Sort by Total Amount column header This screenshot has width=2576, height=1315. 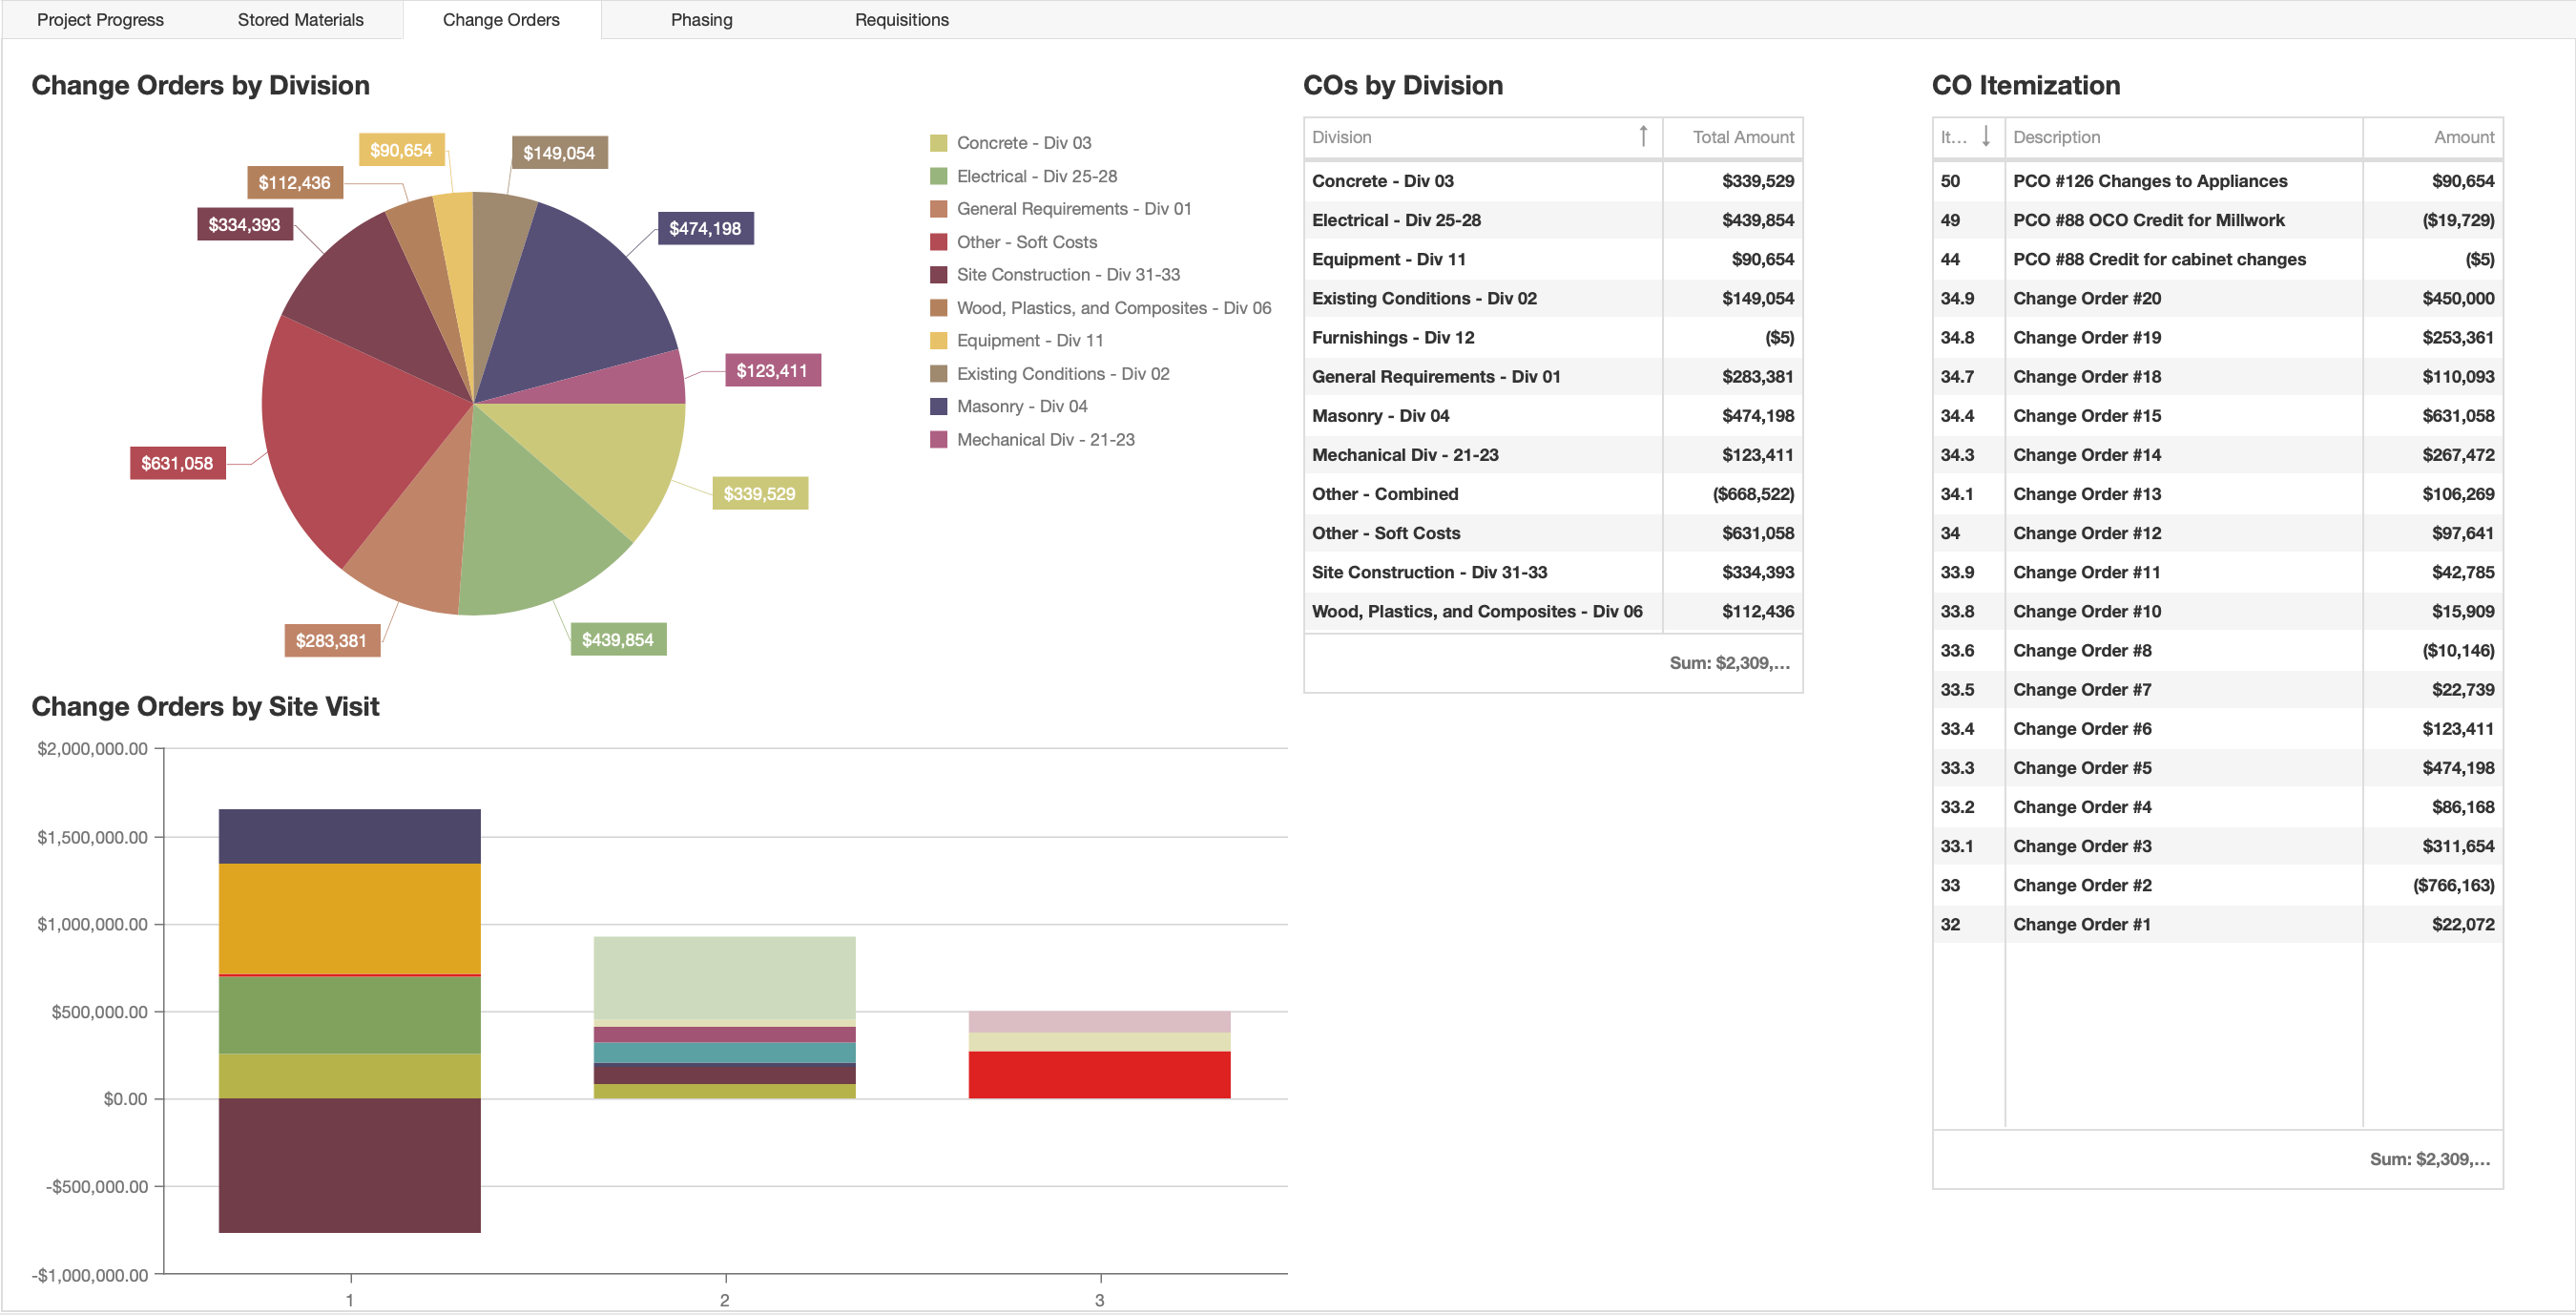(x=1742, y=137)
